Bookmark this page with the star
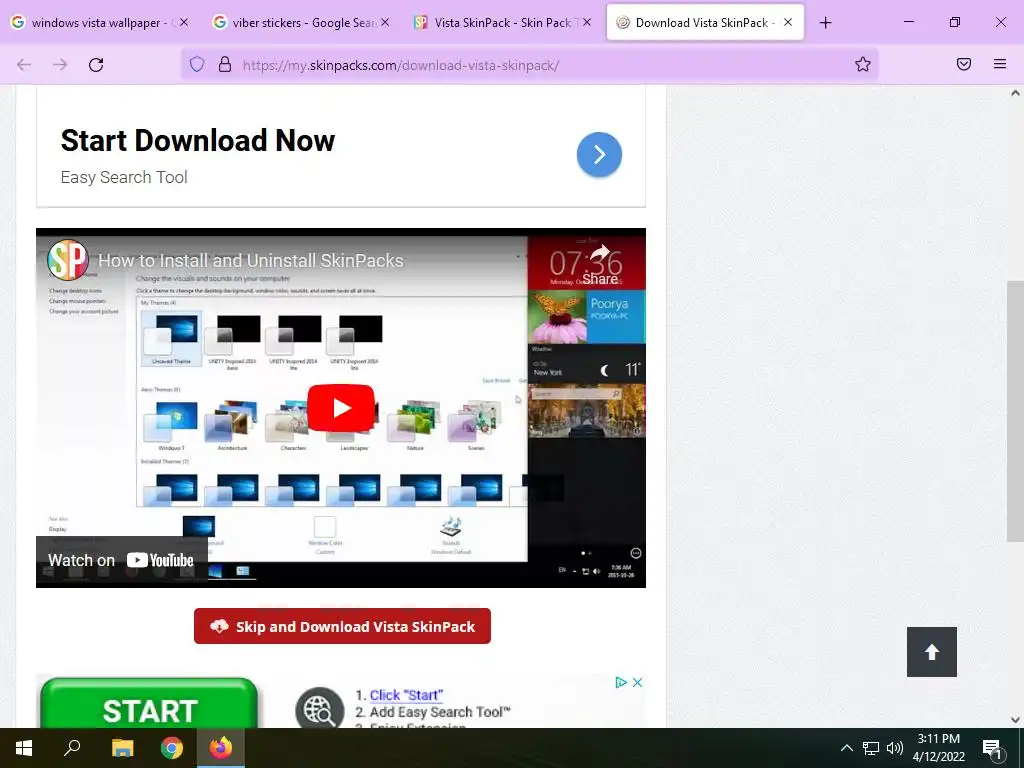 pyautogui.click(x=863, y=64)
